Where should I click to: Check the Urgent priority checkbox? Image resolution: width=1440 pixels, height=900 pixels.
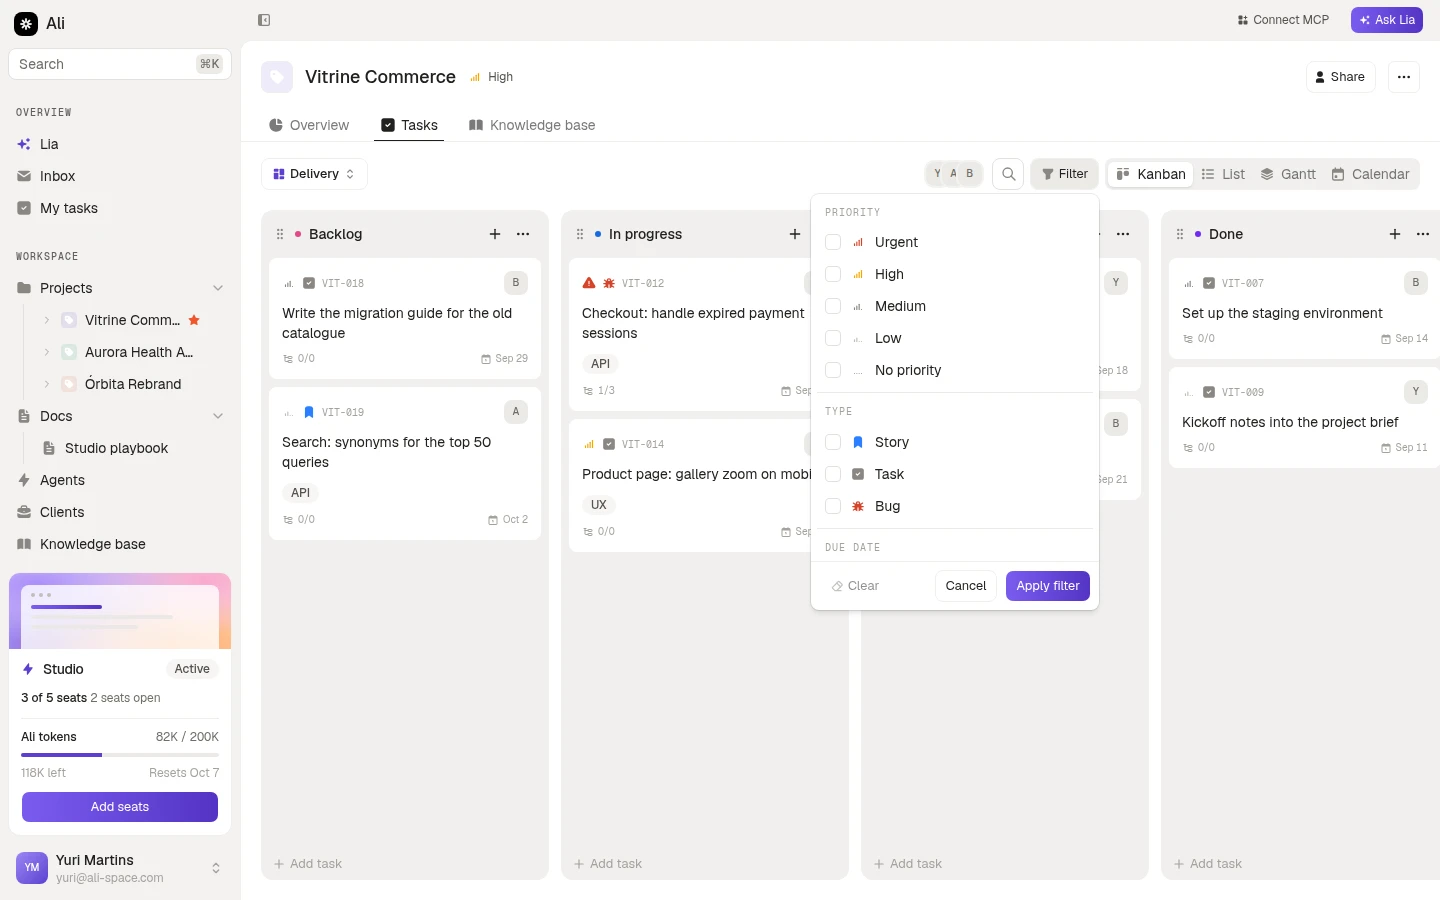(833, 242)
